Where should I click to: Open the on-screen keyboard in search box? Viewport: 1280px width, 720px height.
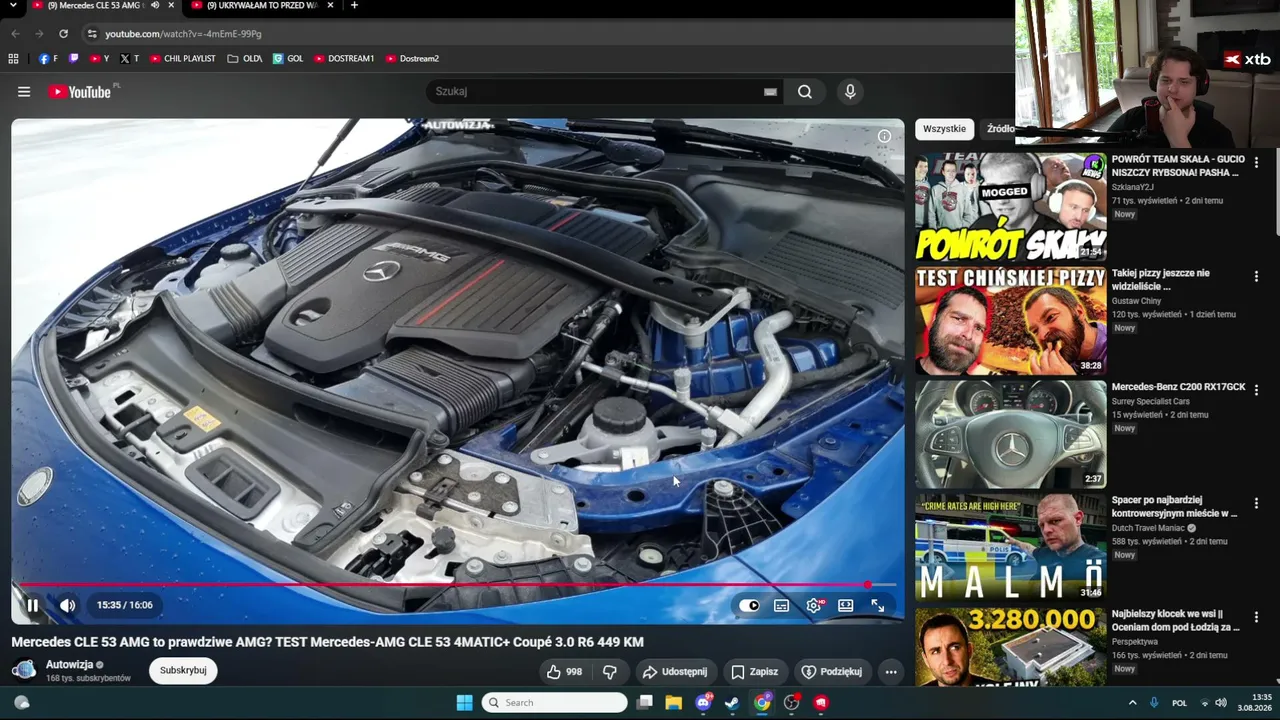[770, 92]
